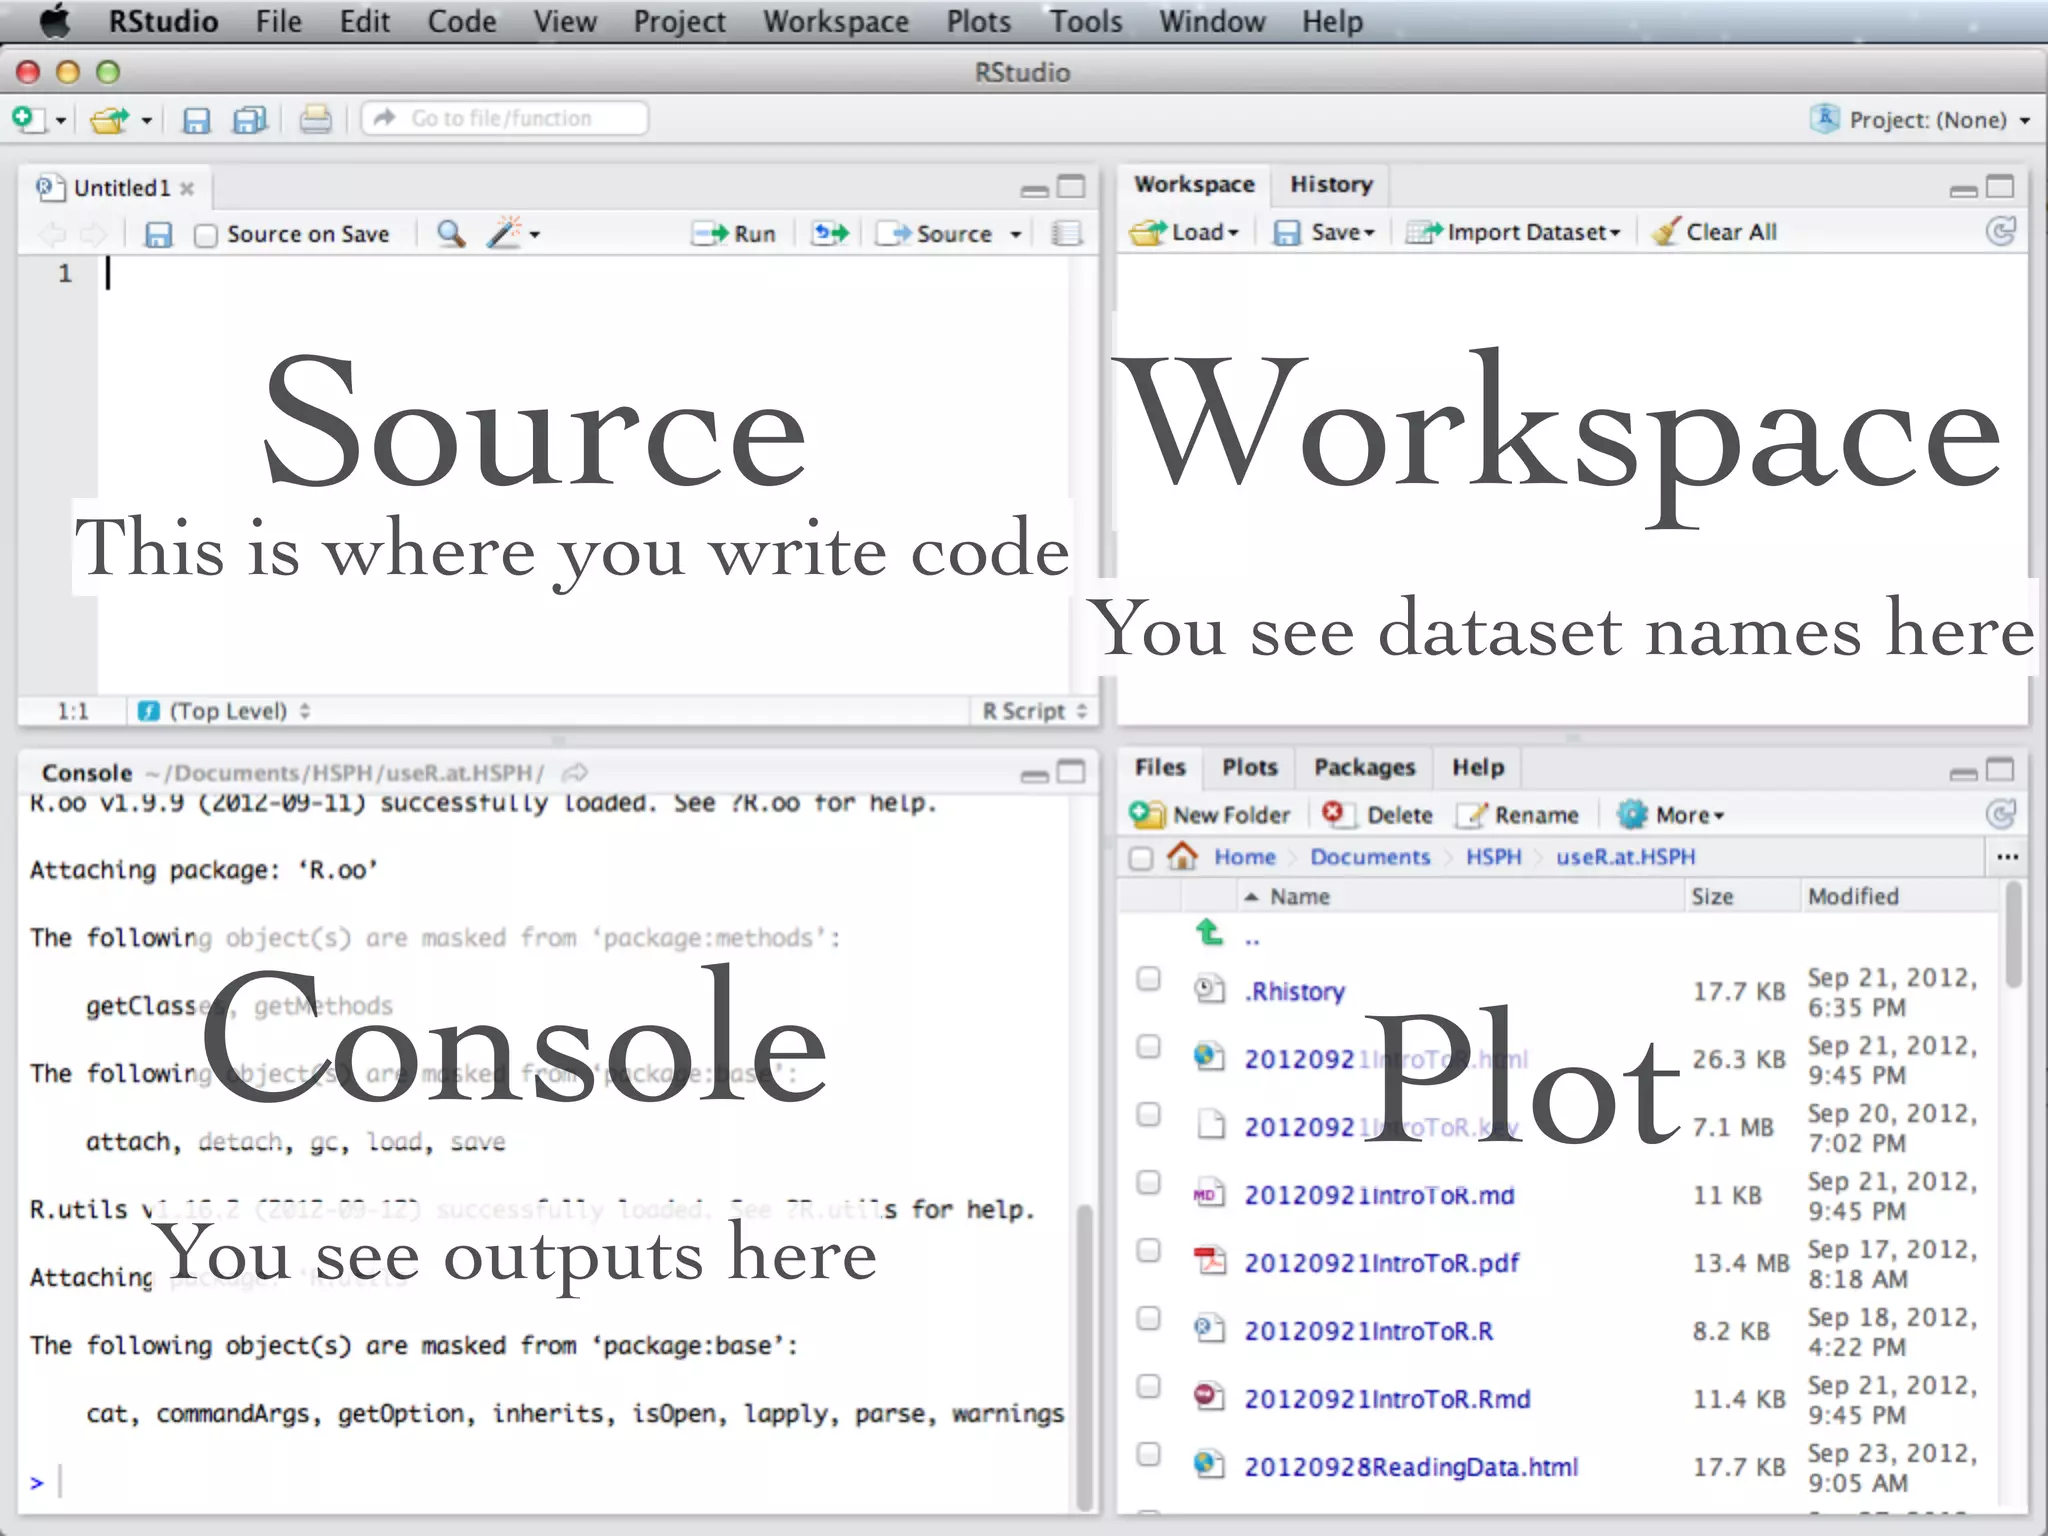2048x1536 pixels.
Task: Run the current line with Run button
Action: [x=734, y=233]
